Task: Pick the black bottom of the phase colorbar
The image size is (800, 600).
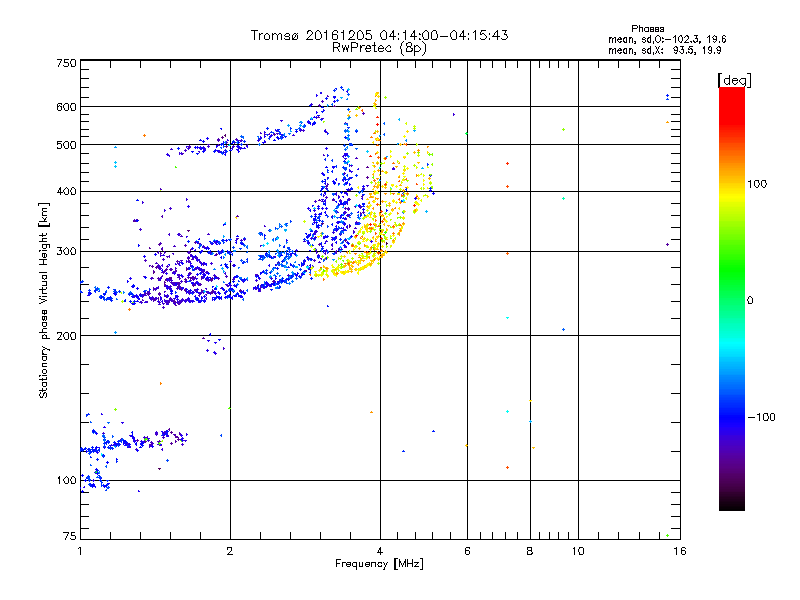Action: click(732, 504)
